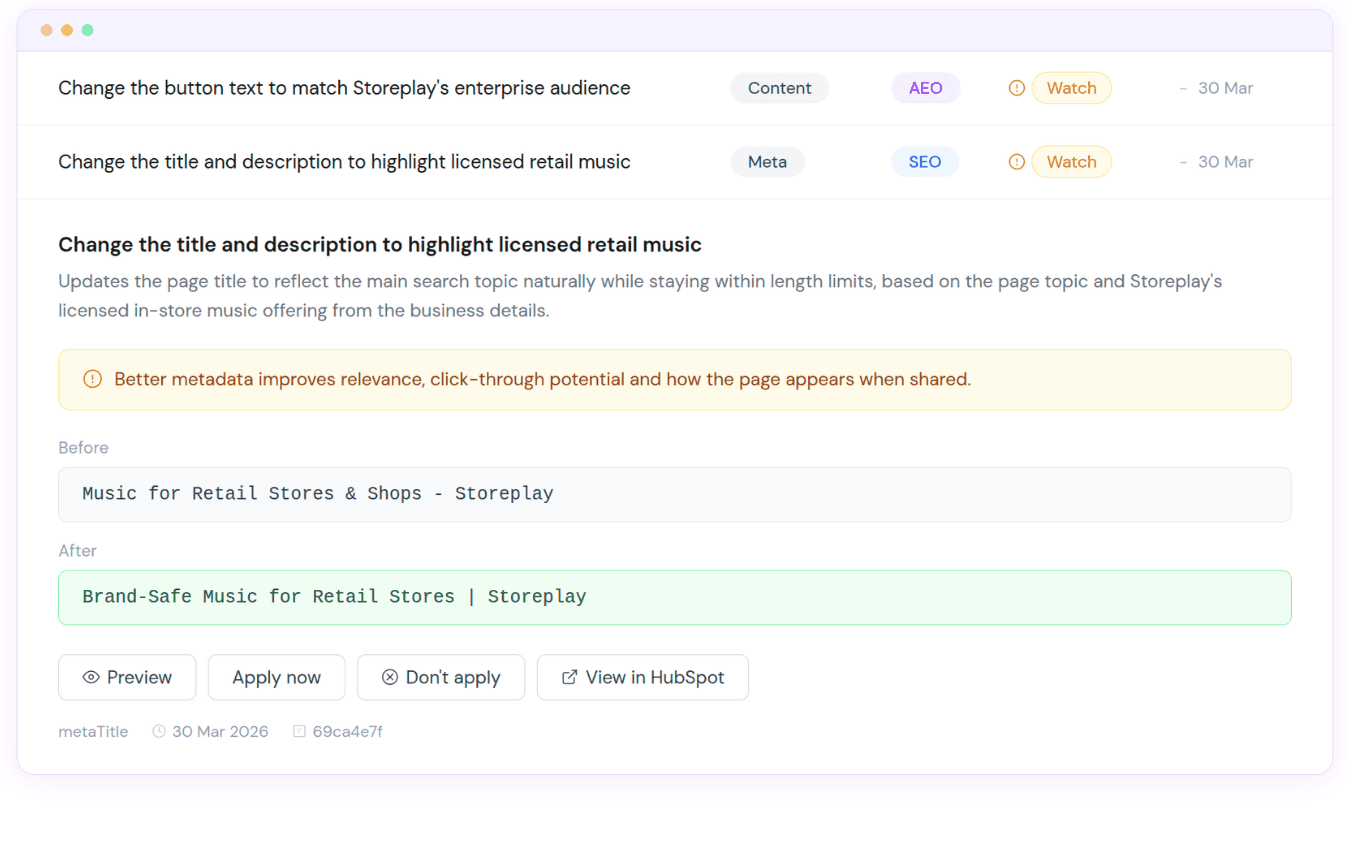Viewport: 1350px width, 844px height.
Task: Collapse the 'Change the title and description' row
Action: (675, 162)
